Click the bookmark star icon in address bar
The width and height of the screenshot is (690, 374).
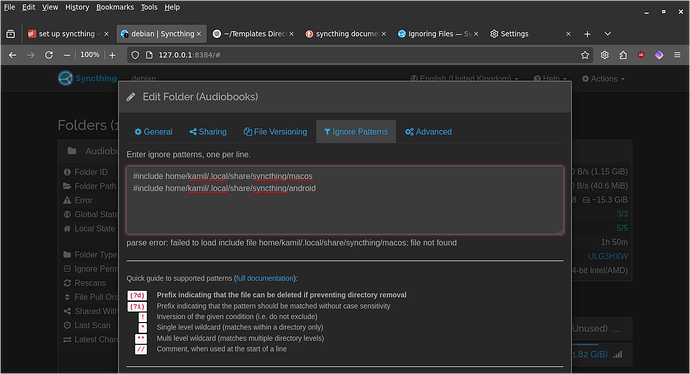click(x=585, y=55)
